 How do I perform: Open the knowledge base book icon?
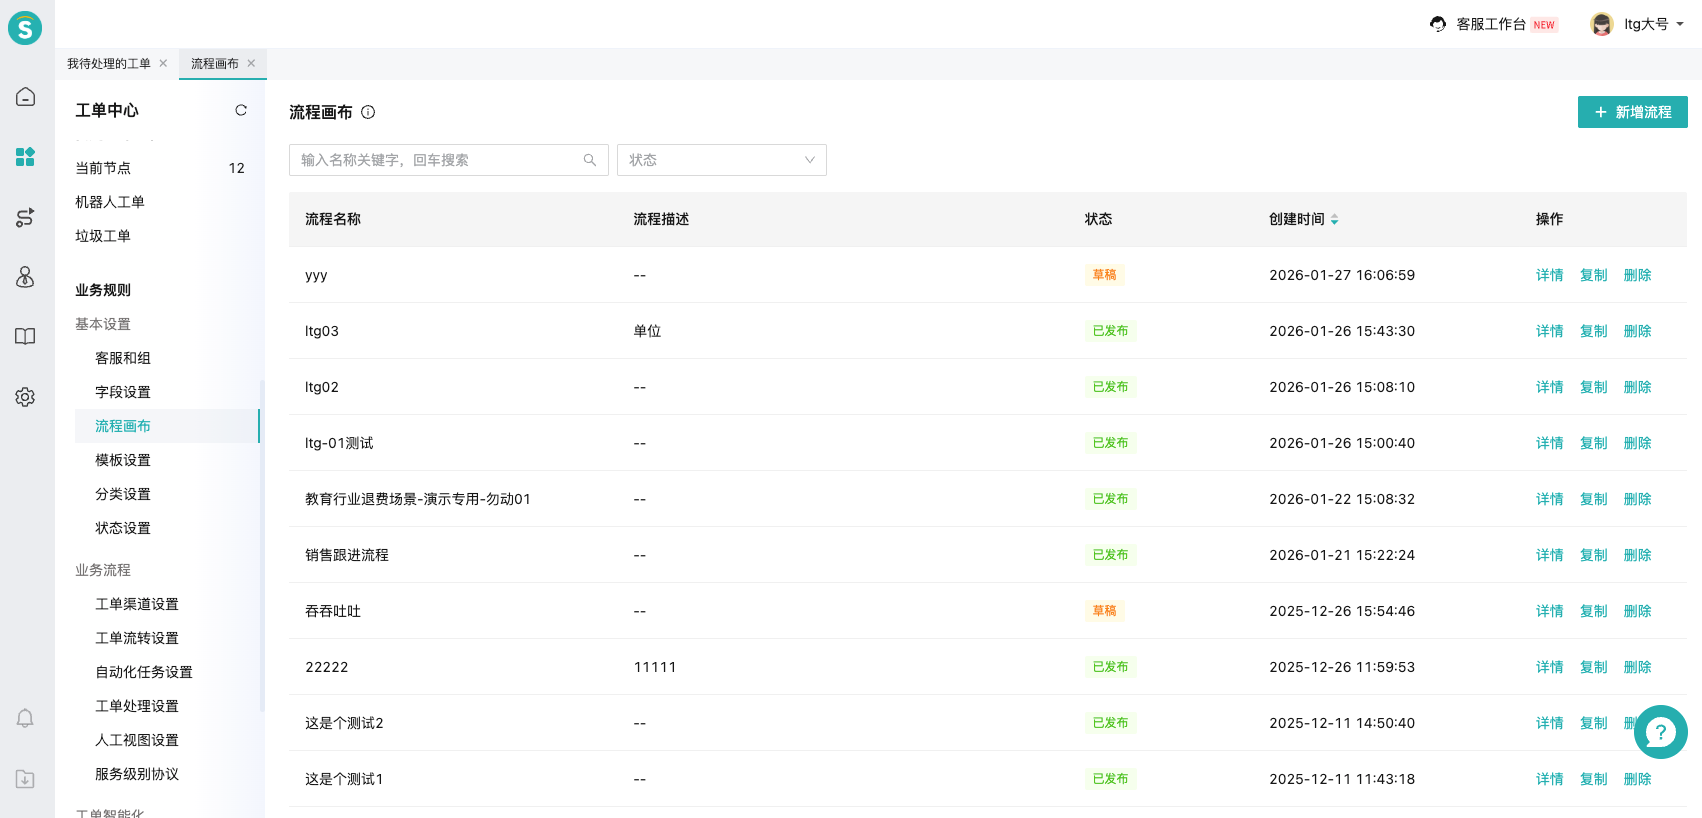coord(26,337)
